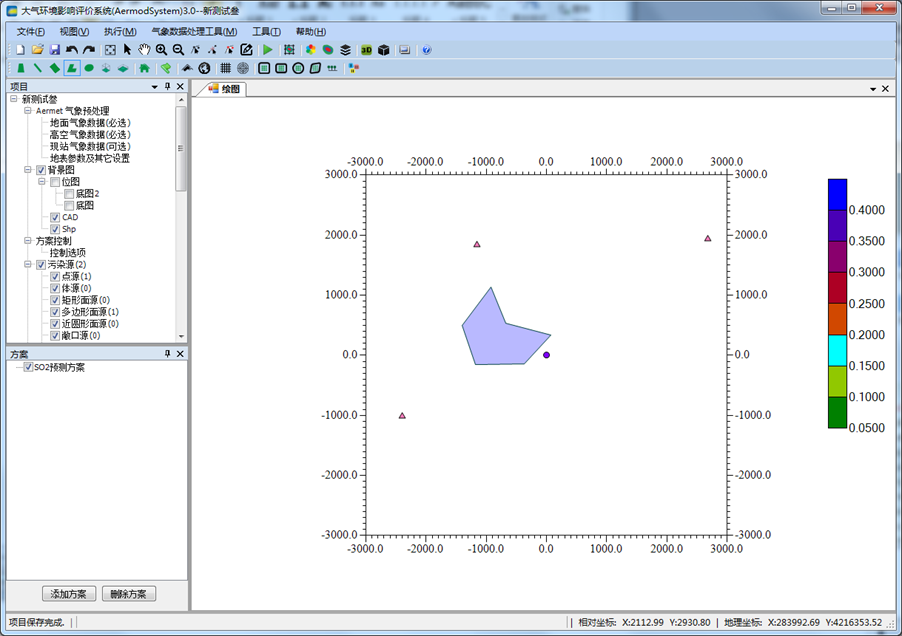Collapse the 污染源(2) tree node
902x636 pixels.
28,265
